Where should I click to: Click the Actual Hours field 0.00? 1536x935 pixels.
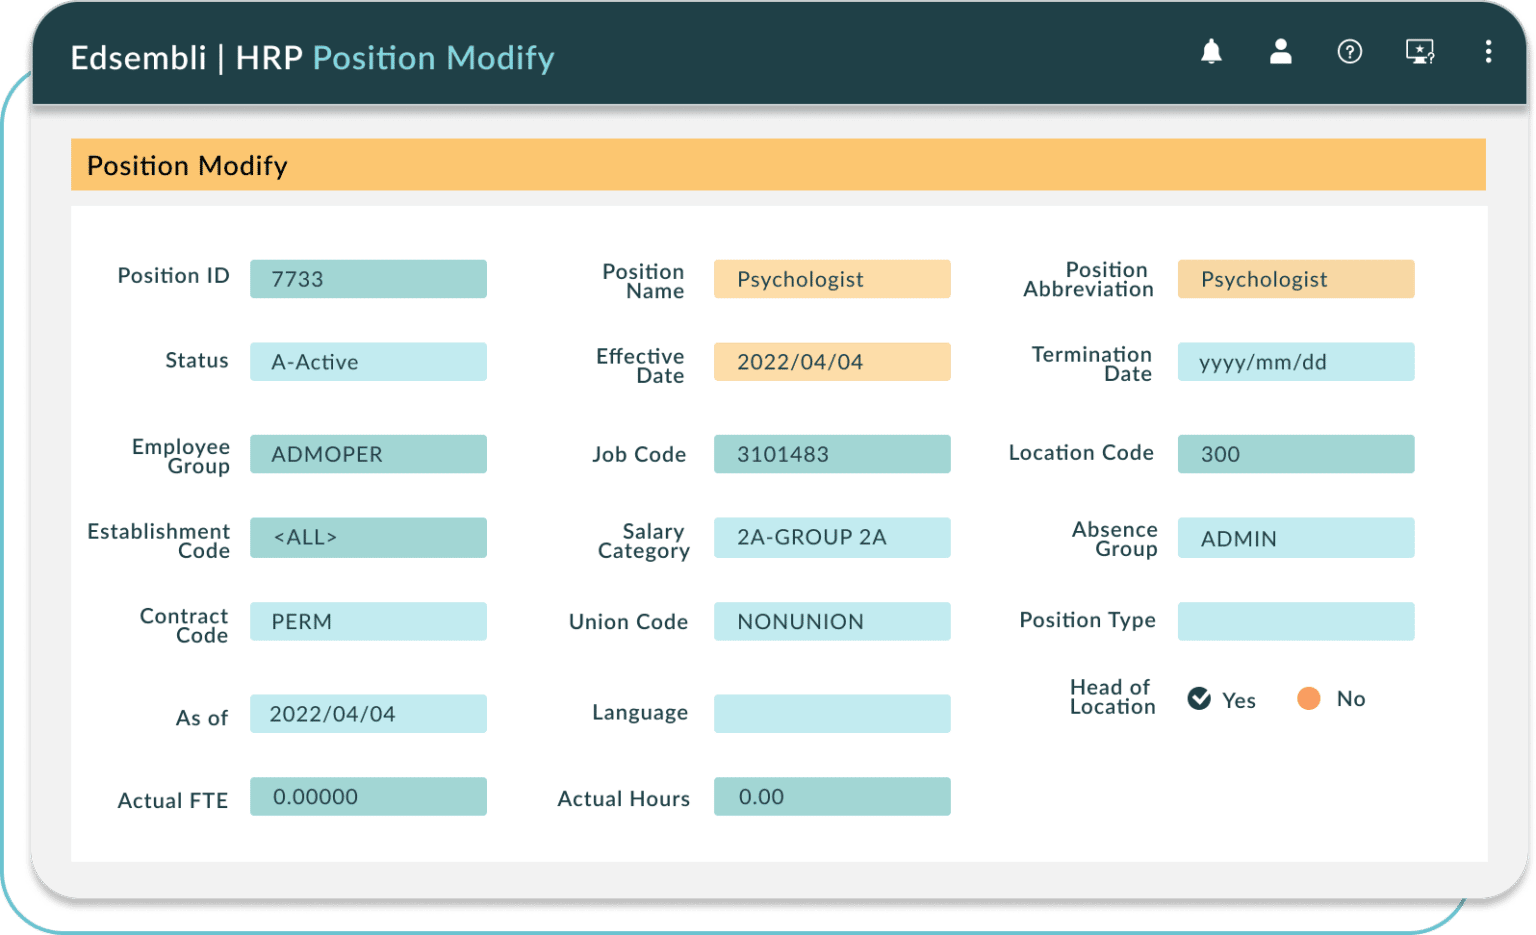tap(832, 797)
